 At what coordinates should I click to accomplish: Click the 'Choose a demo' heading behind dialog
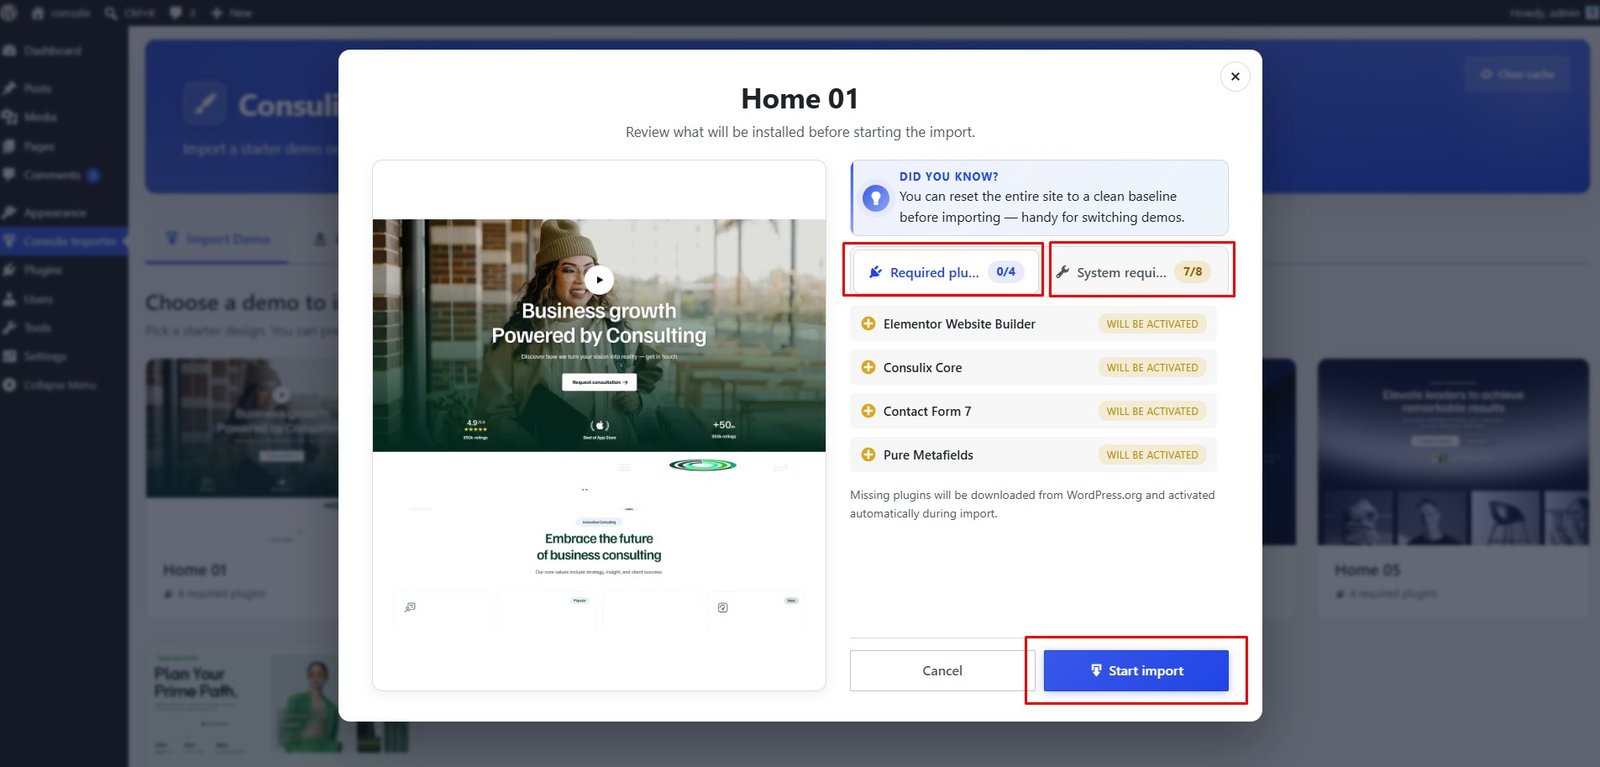[x=242, y=302]
